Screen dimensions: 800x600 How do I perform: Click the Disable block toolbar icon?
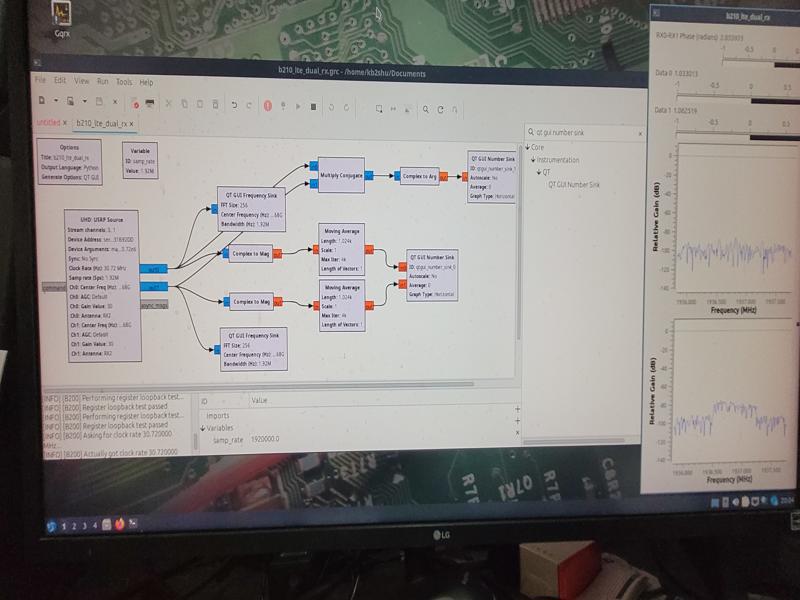(x=393, y=109)
